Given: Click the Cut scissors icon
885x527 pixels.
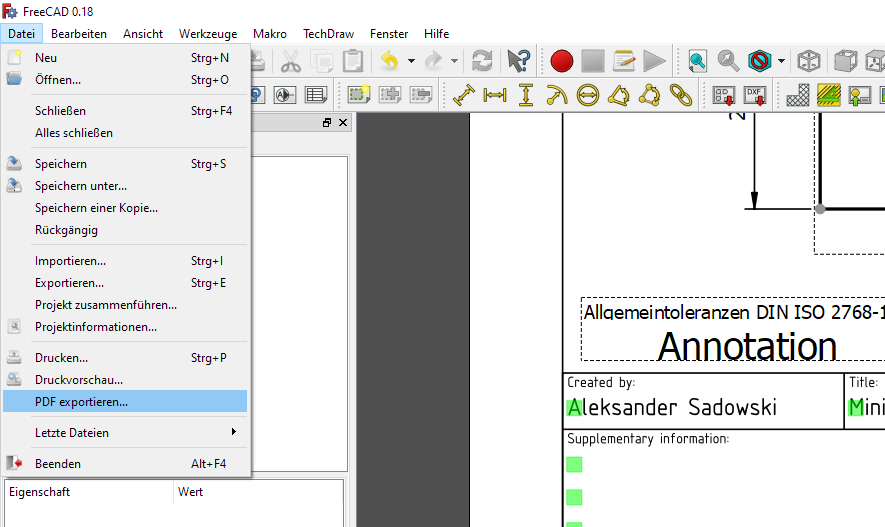Looking at the screenshot, I should (x=291, y=61).
